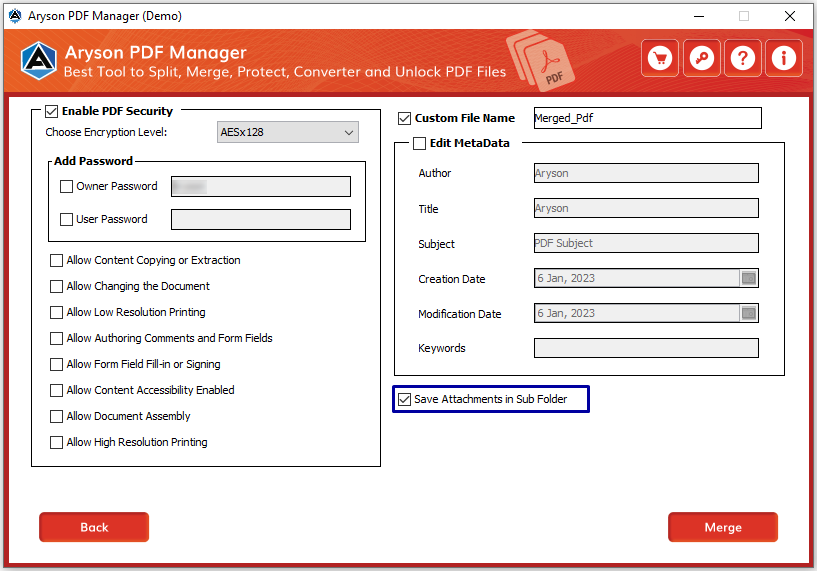Image resolution: width=817 pixels, height=571 pixels.
Task: Enable the Edit MetaData checkbox
Action: [419, 143]
